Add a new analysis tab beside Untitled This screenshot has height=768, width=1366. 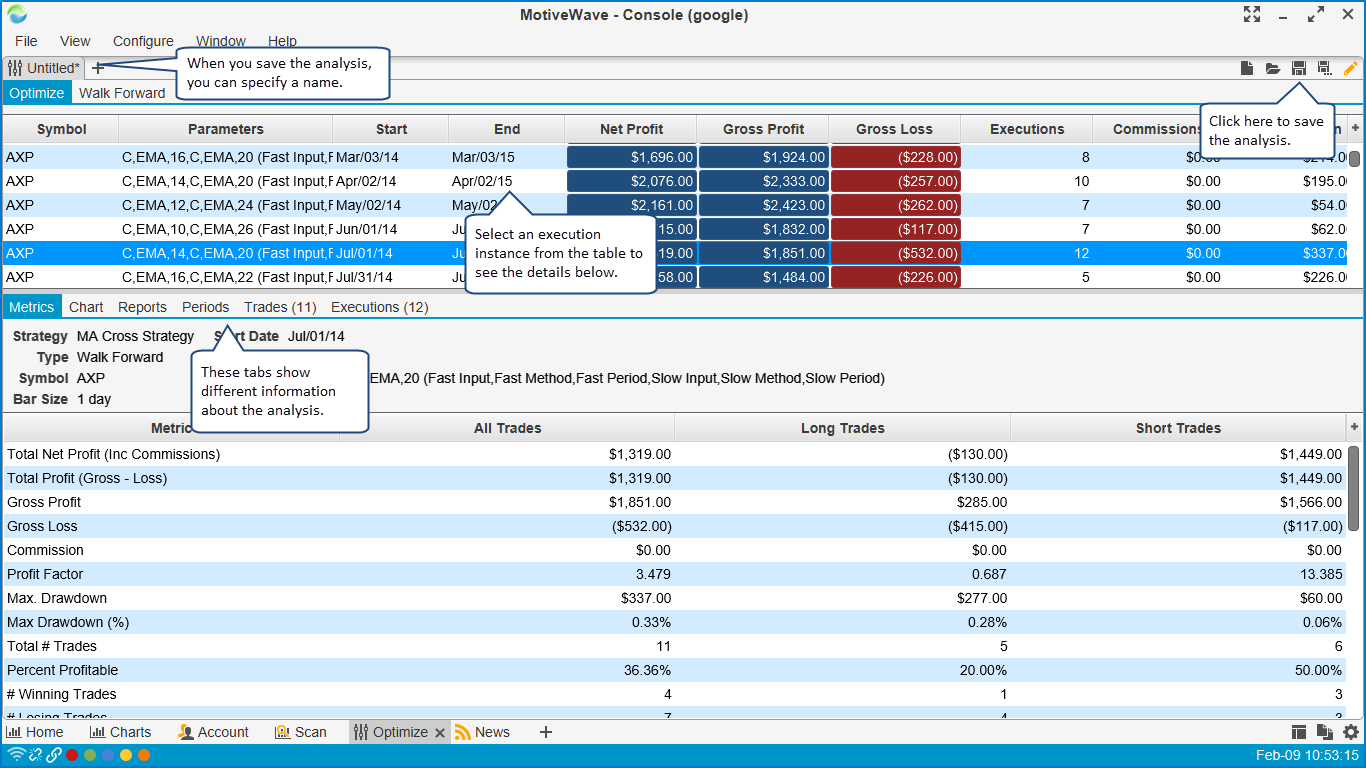[x=98, y=68]
